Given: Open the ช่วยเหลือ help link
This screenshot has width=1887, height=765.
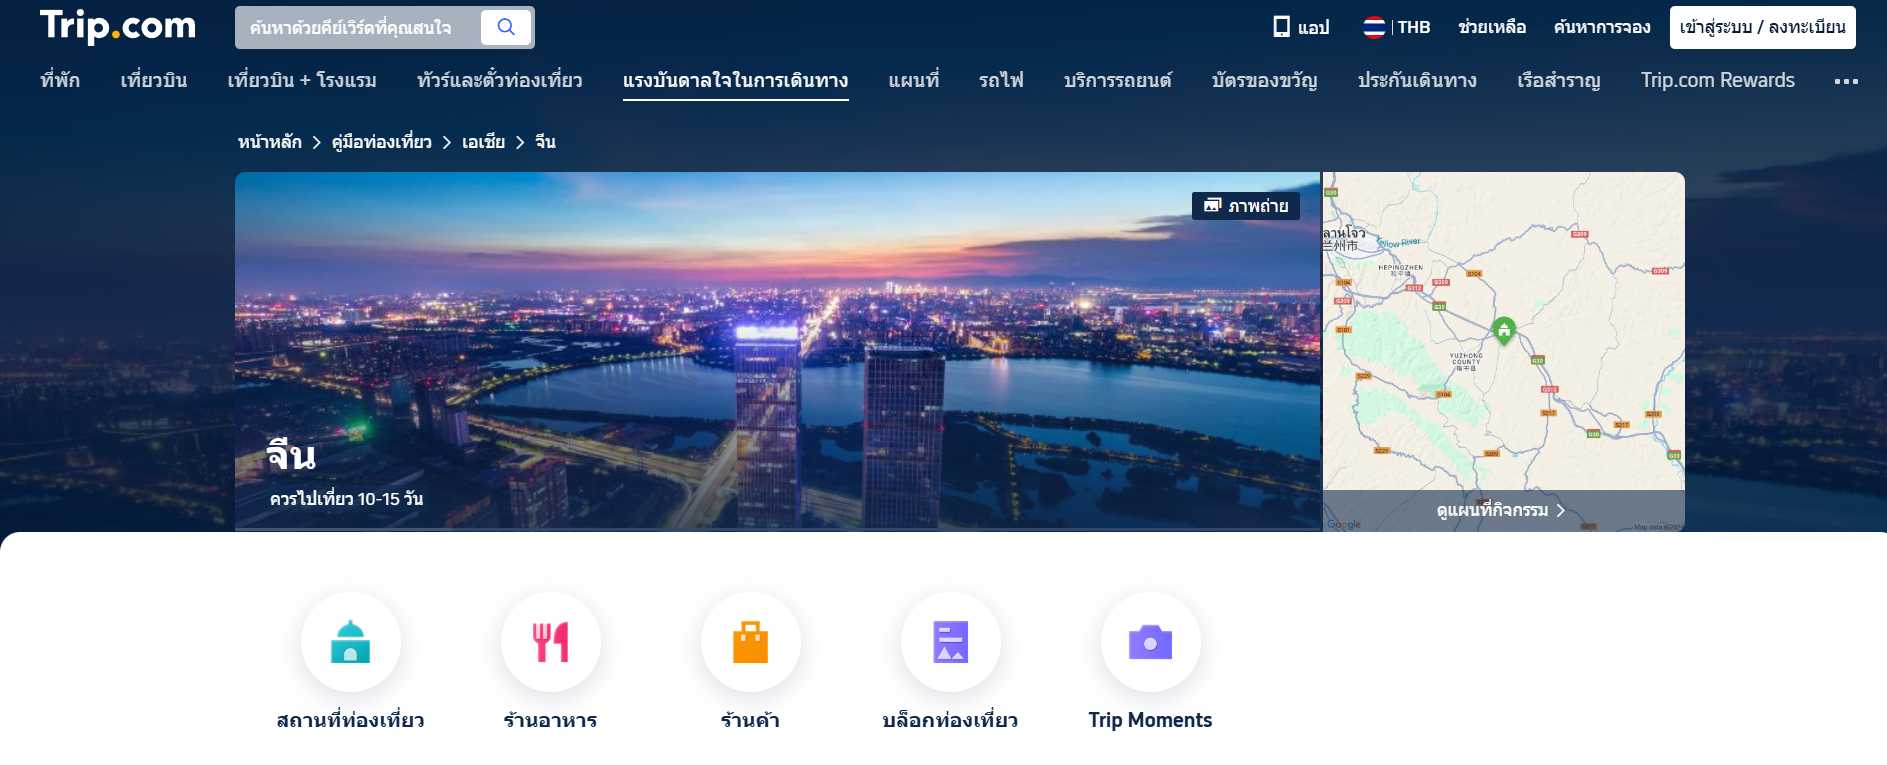Looking at the screenshot, I should pyautogui.click(x=1492, y=27).
